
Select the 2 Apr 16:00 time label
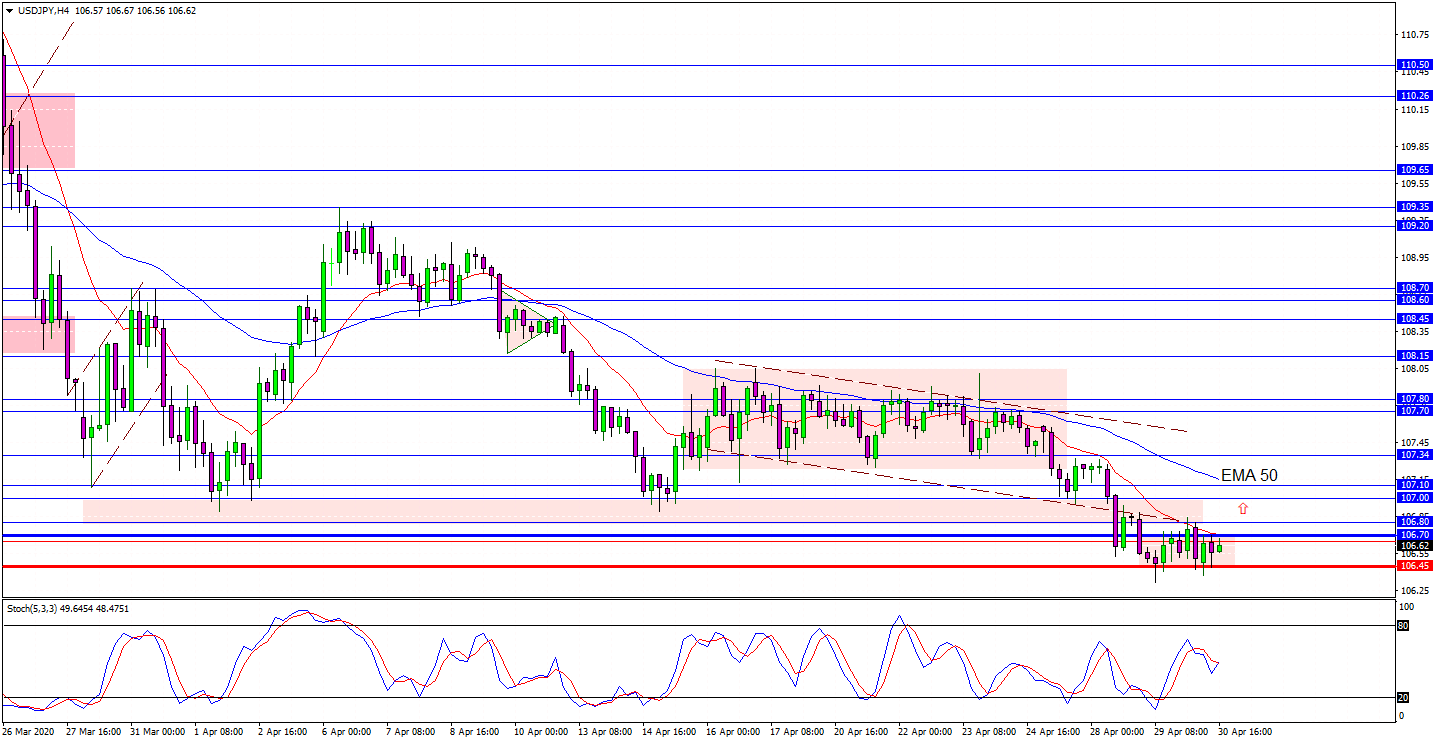tap(284, 732)
